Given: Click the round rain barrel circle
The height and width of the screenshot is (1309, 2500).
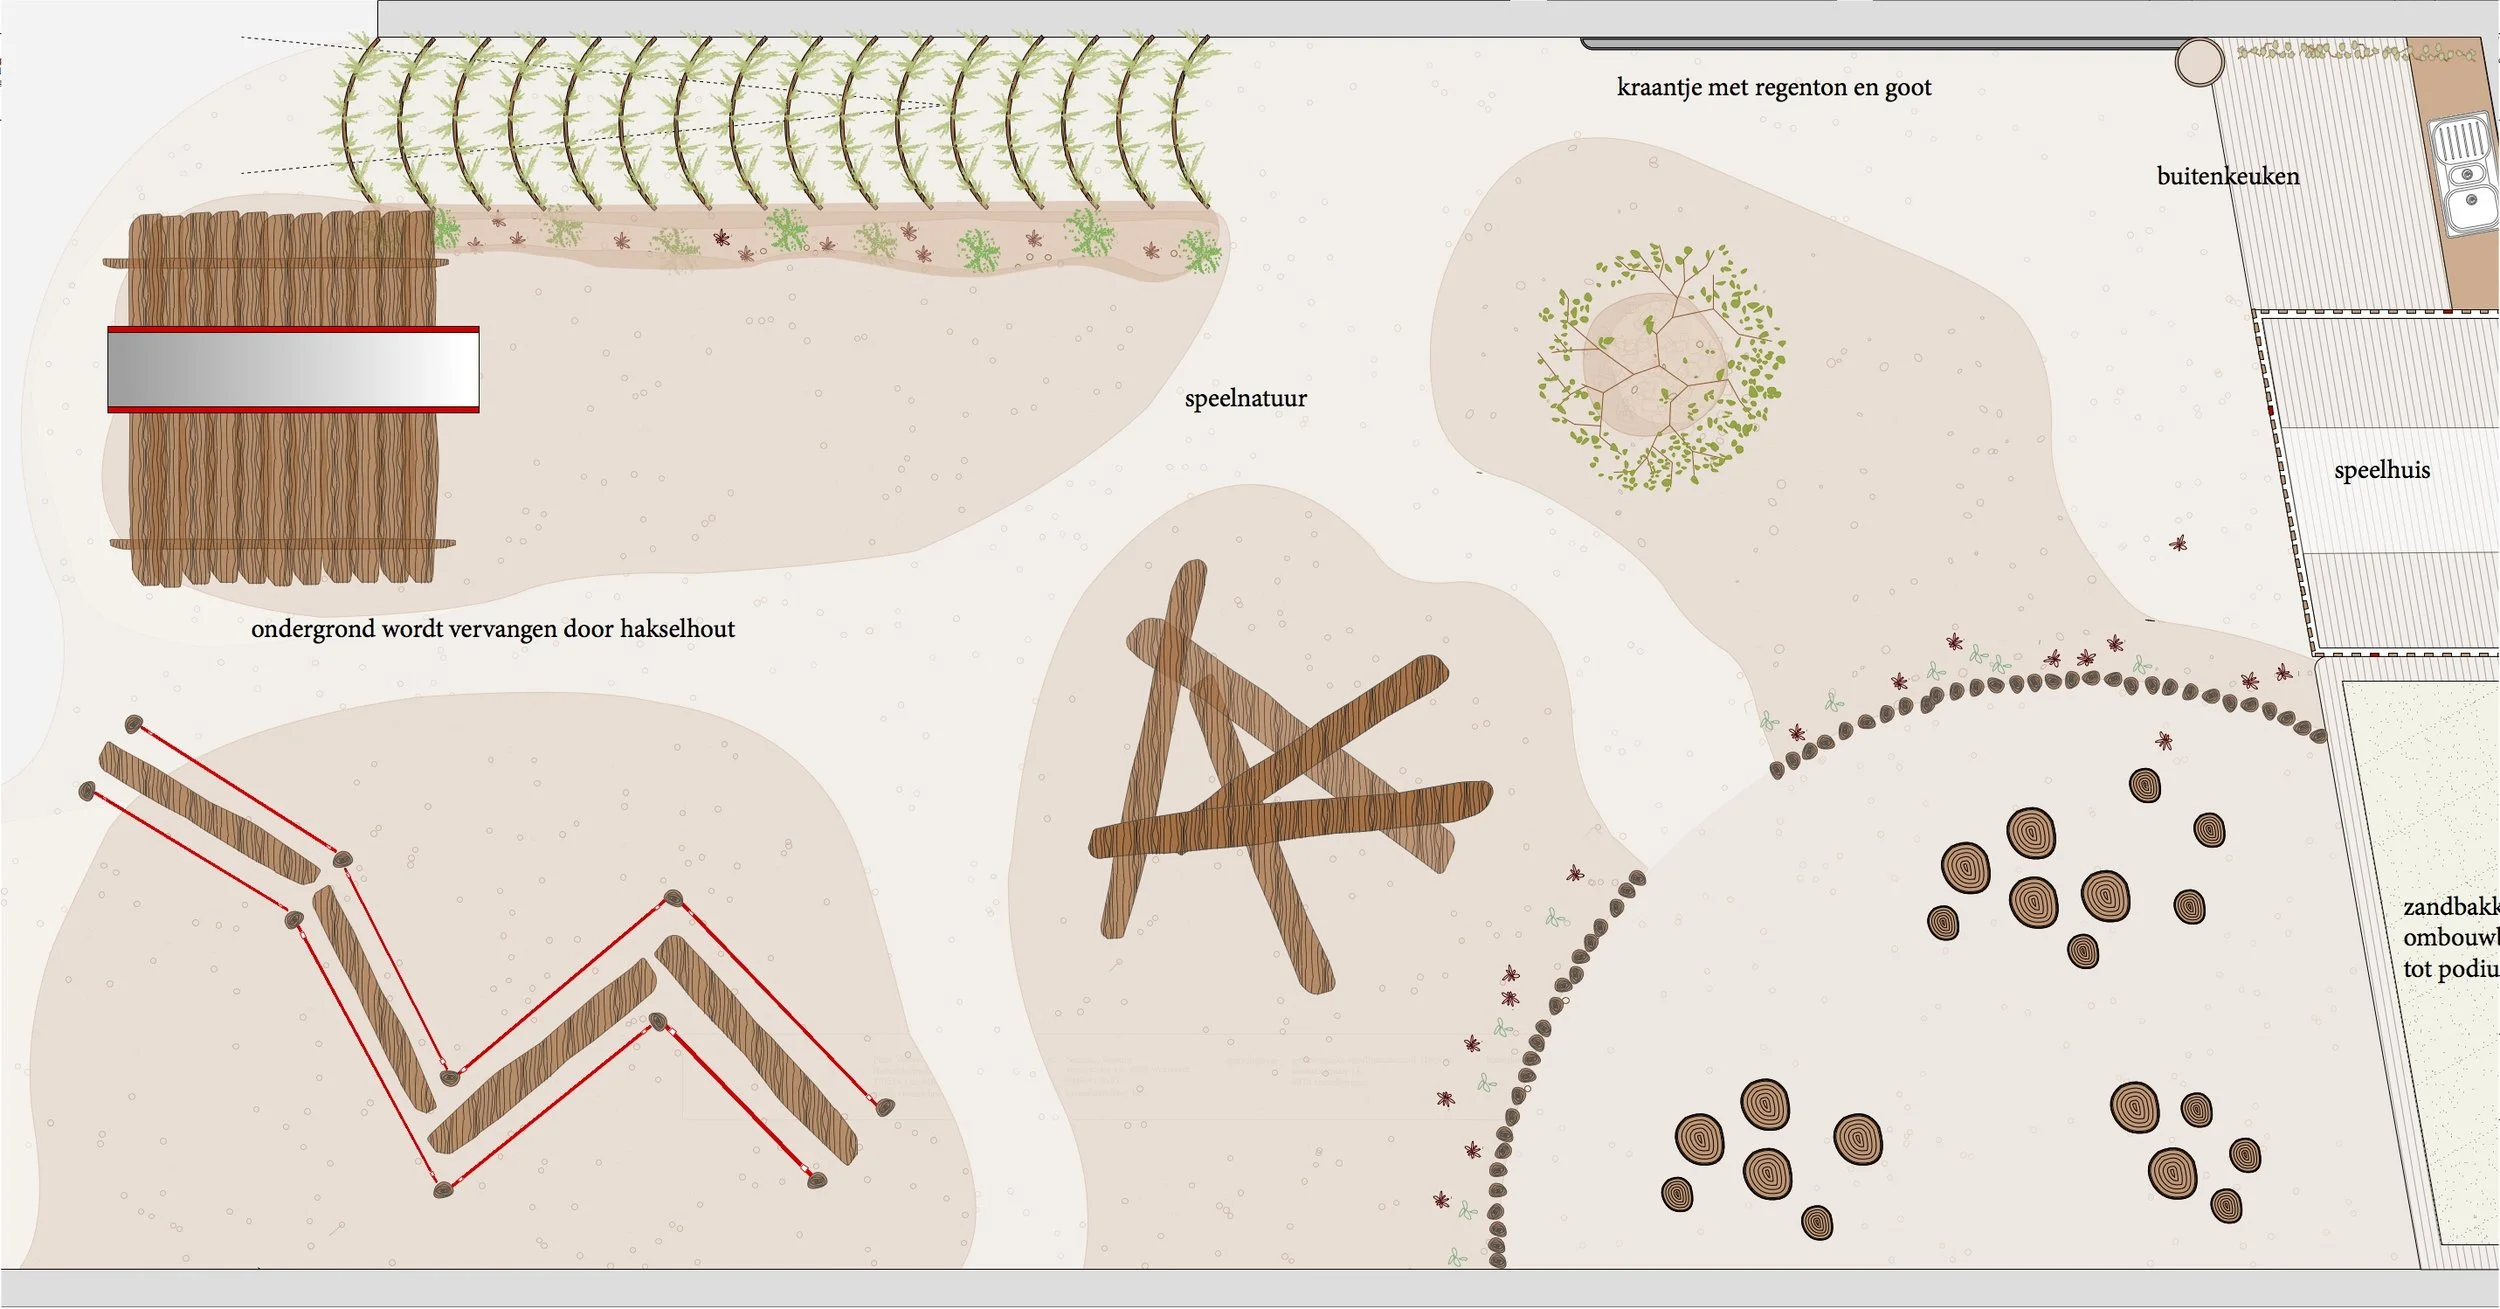Looking at the screenshot, I should pos(2198,62).
